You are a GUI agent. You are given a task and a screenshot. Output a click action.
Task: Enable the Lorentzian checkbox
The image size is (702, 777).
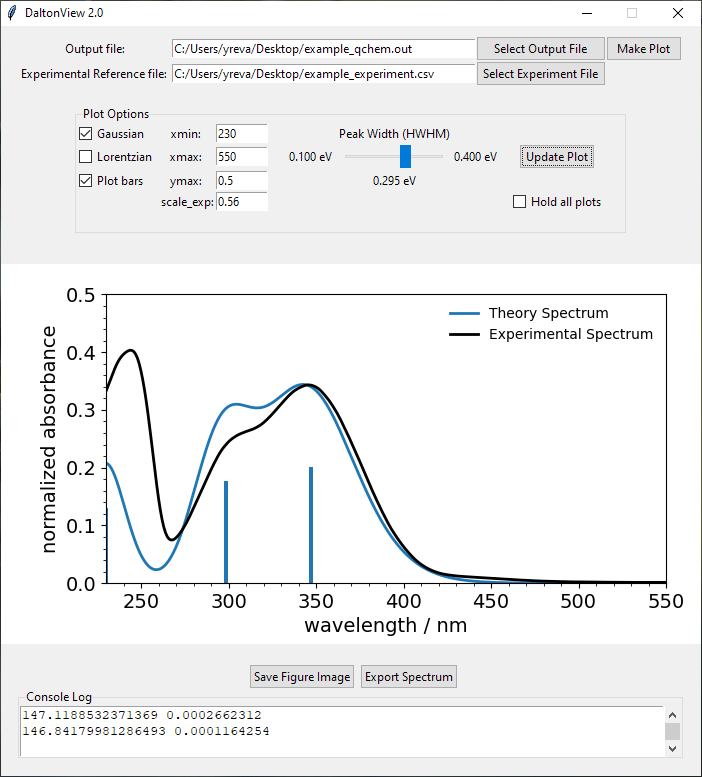(85, 157)
